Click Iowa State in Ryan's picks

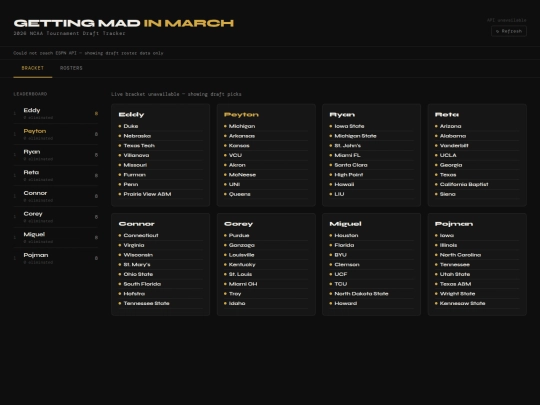349,126
